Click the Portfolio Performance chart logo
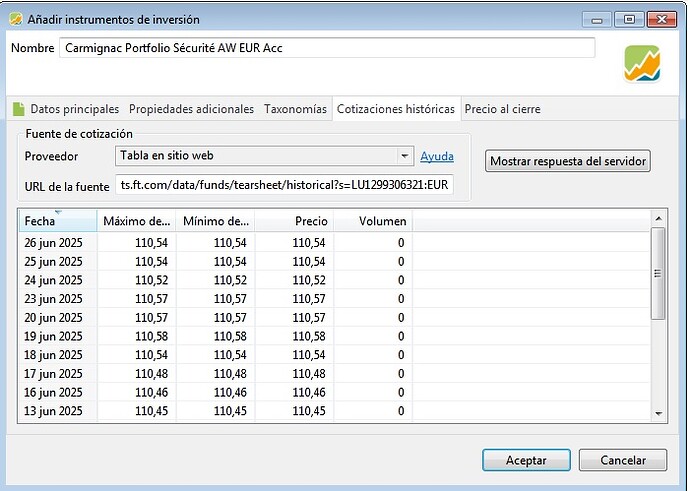Viewport: 690px width, 491px height. point(642,64)
